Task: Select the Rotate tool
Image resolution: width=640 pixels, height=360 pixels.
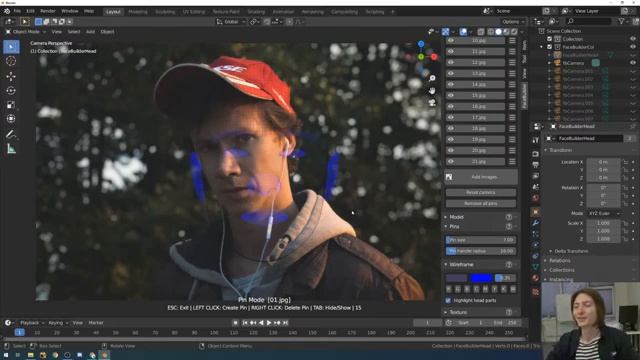Action: tap(11, 91)
